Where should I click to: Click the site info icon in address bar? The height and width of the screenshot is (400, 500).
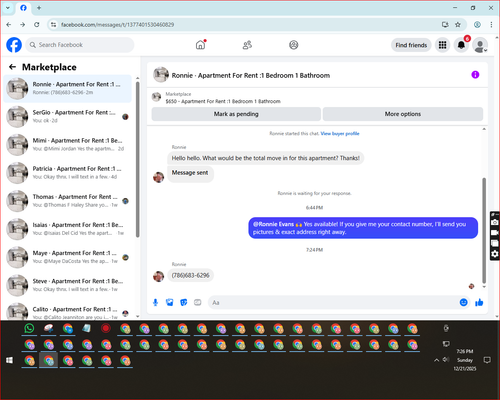point(53,25)
